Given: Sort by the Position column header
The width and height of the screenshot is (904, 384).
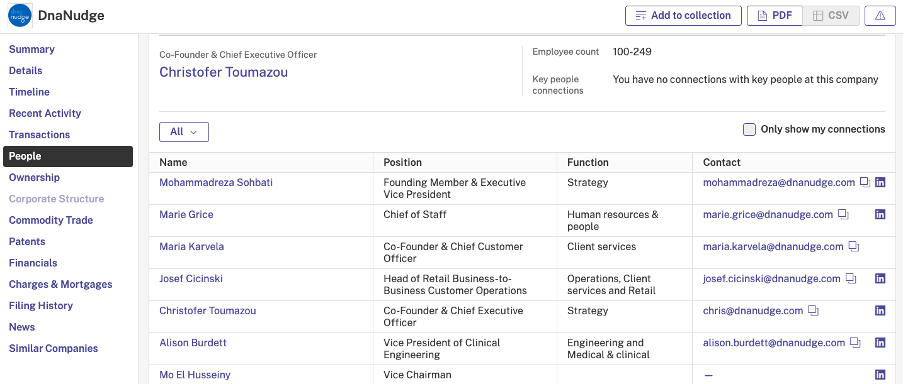Looking at the screenshot, I should 402,162.
